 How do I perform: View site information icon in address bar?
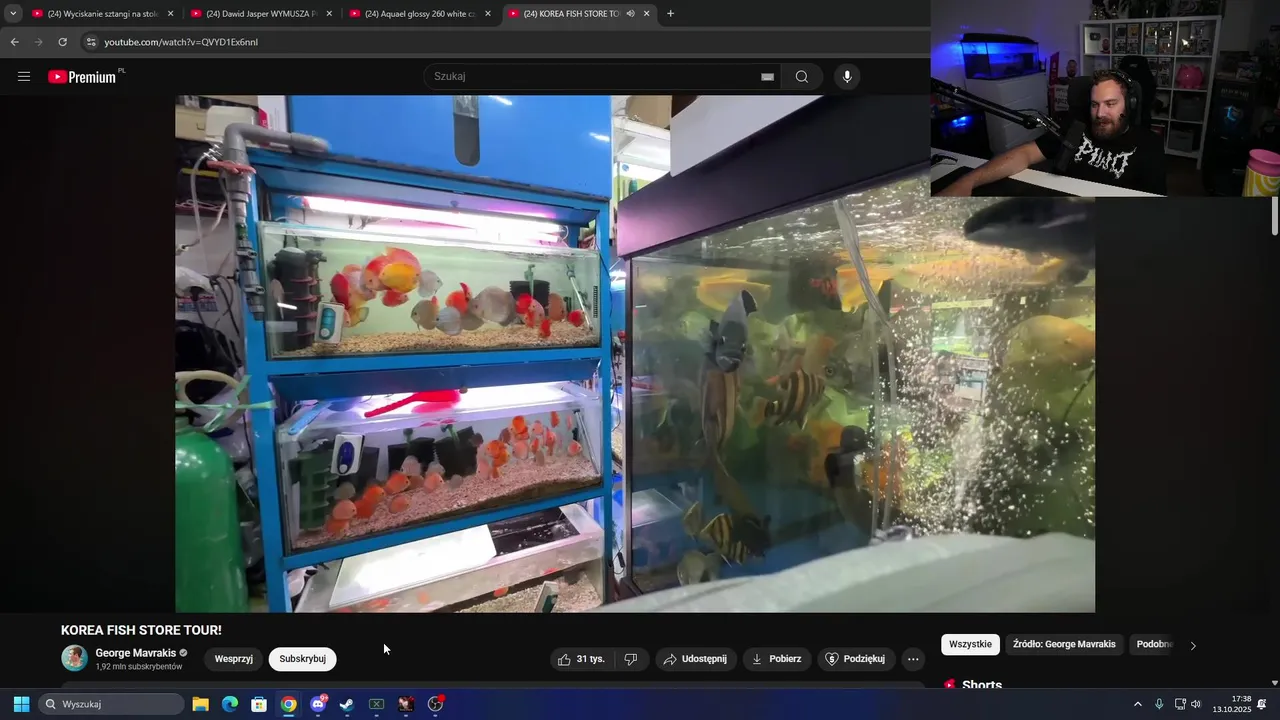91,42
